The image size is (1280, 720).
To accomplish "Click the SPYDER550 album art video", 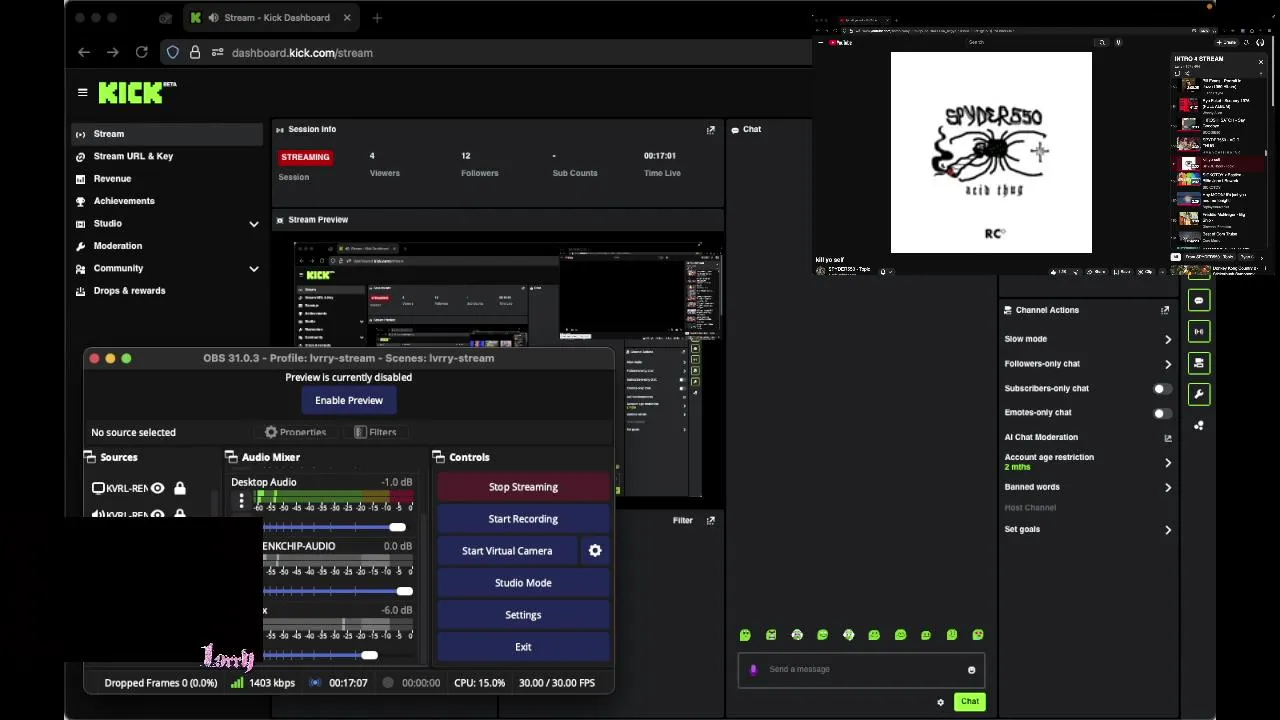I will pos(991,153).
